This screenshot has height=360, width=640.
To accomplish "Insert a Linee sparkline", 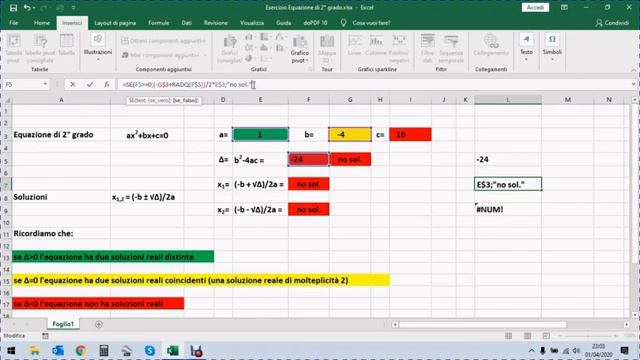I will pyautogui.click(x=354, y=46).
